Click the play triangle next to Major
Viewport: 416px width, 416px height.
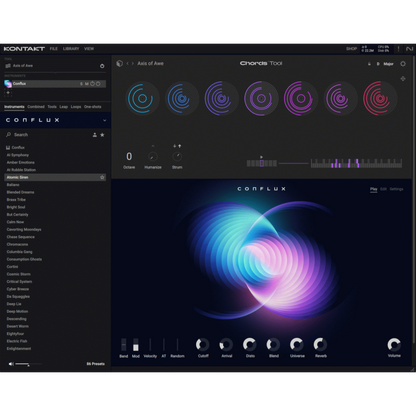click(x=378, y=64)
